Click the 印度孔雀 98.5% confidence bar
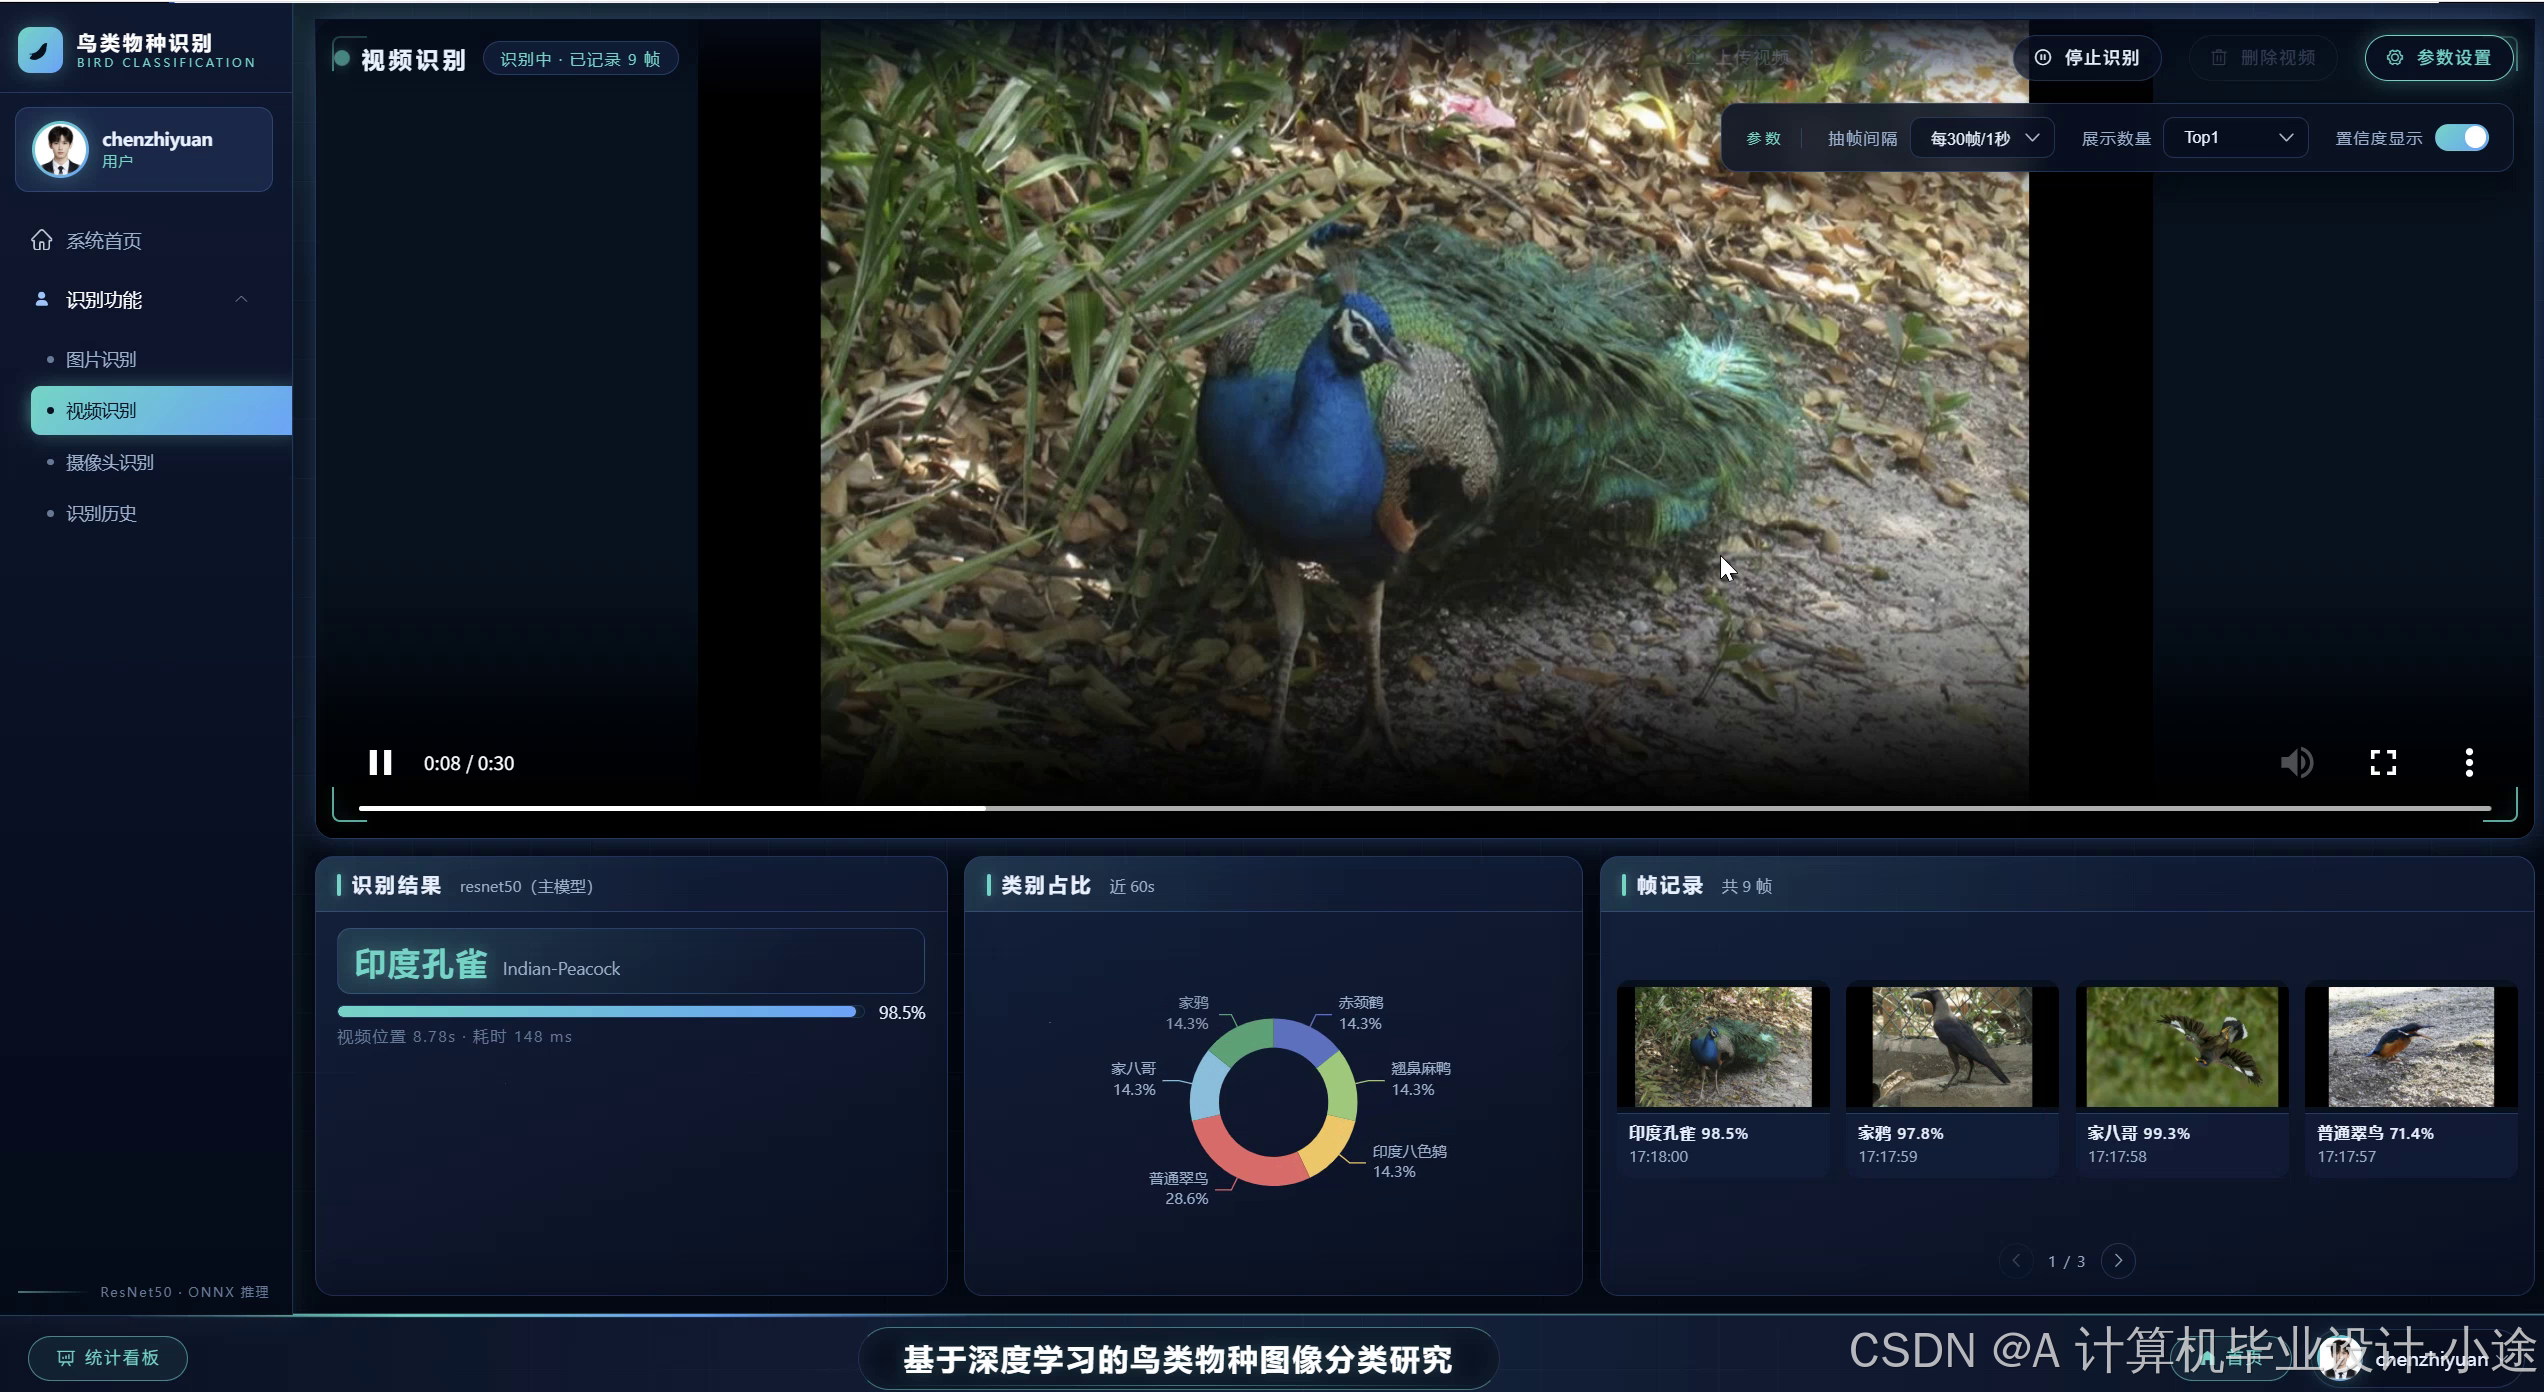 coord(600,1012)
